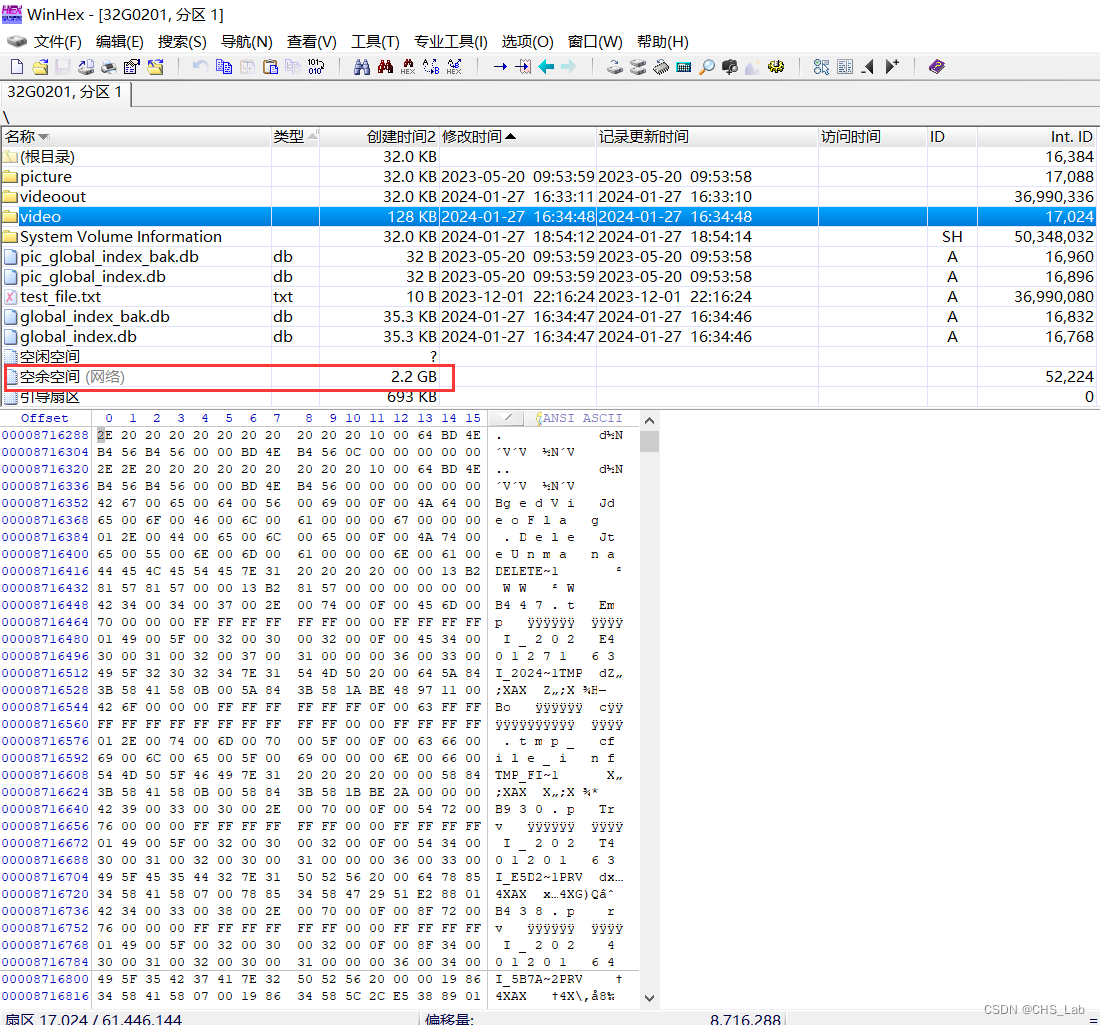Select test_file.txt in the file list
Image resolution: width=1100 pixels, height=1025 pixels.
click(x=549, y=297)
